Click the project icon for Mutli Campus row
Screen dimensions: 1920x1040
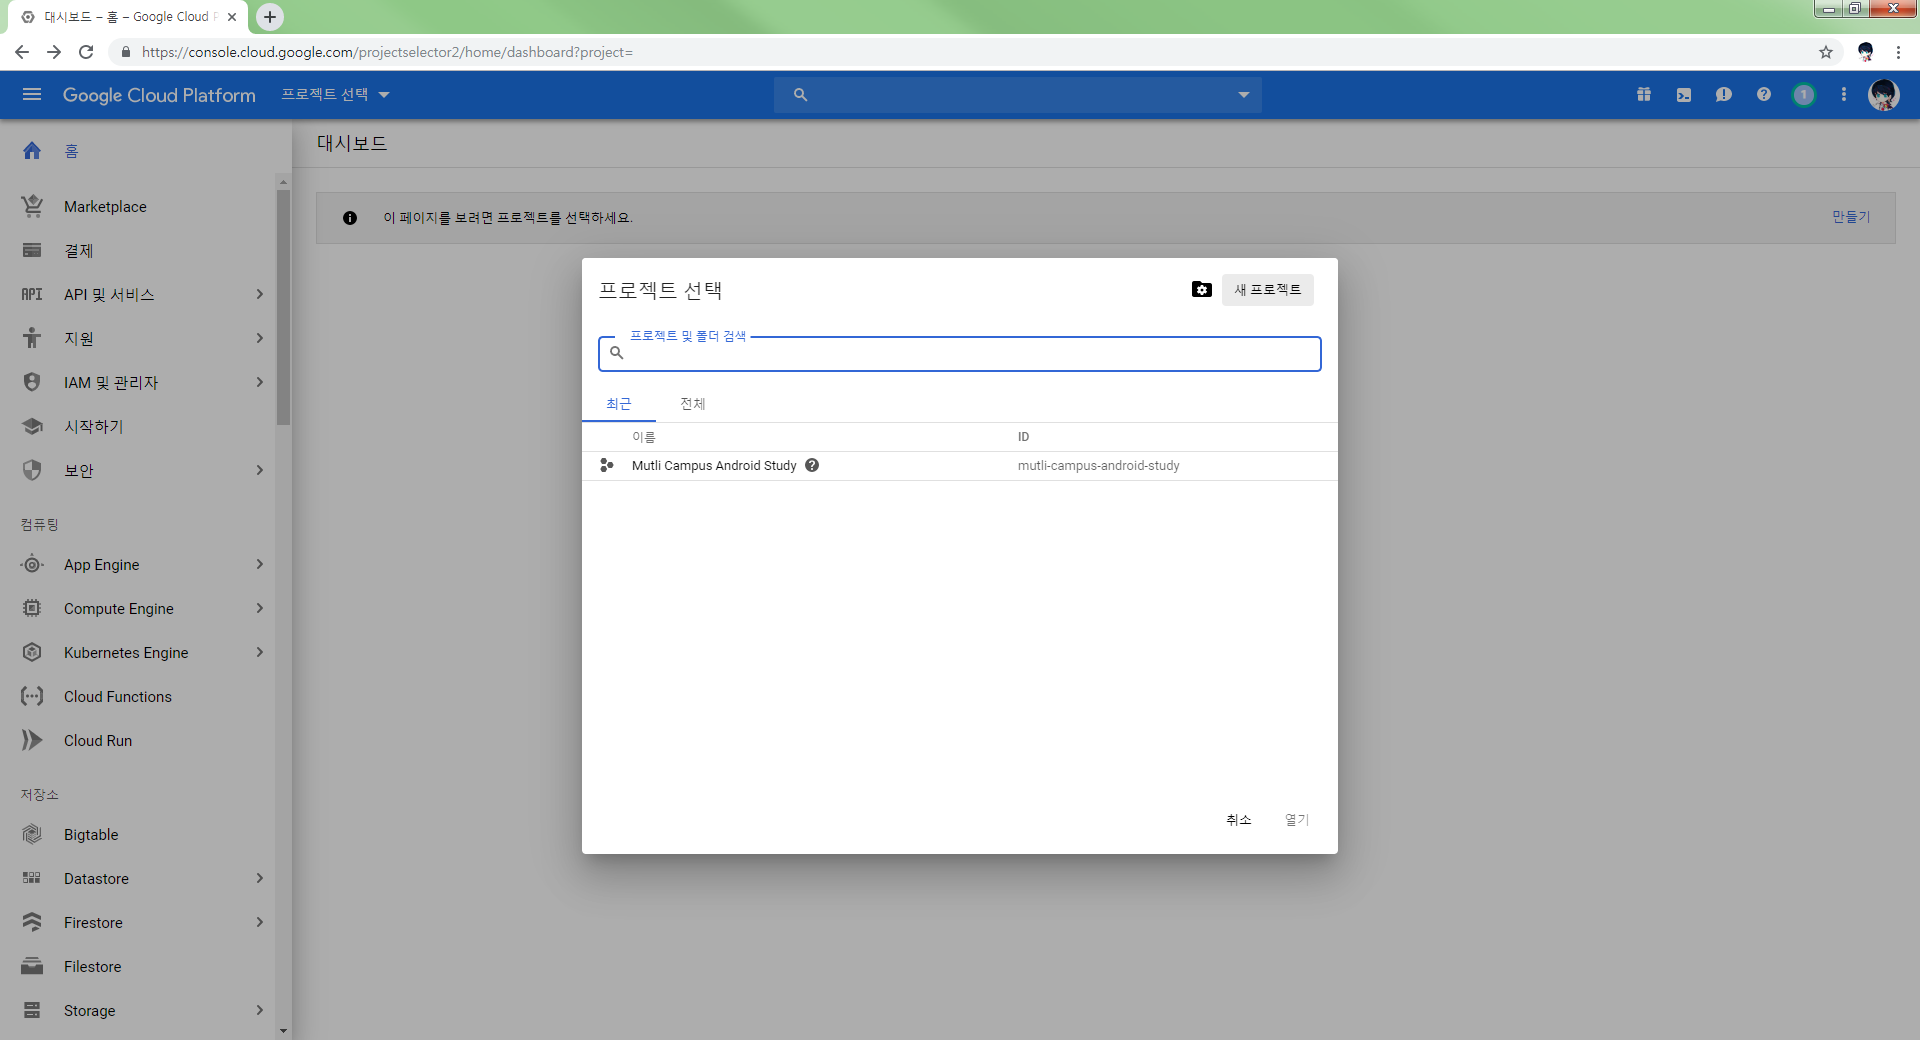pos(606,465)
